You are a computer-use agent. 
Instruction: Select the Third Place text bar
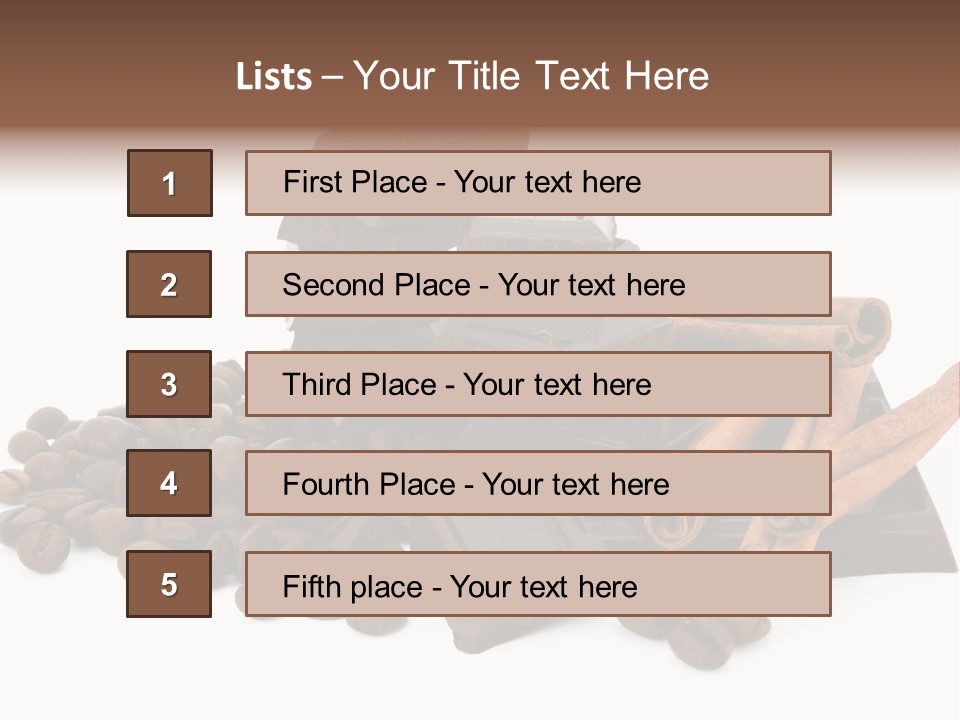538,384
